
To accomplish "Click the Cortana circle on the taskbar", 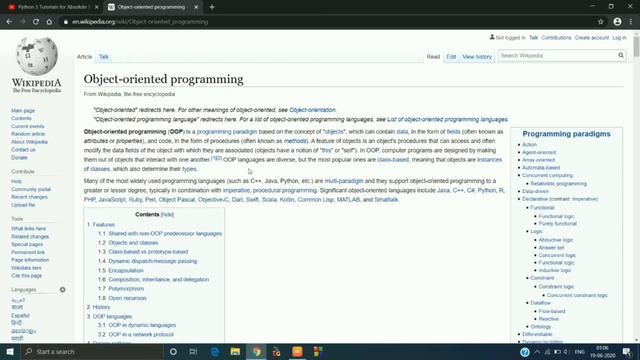I will coord(173,351).
